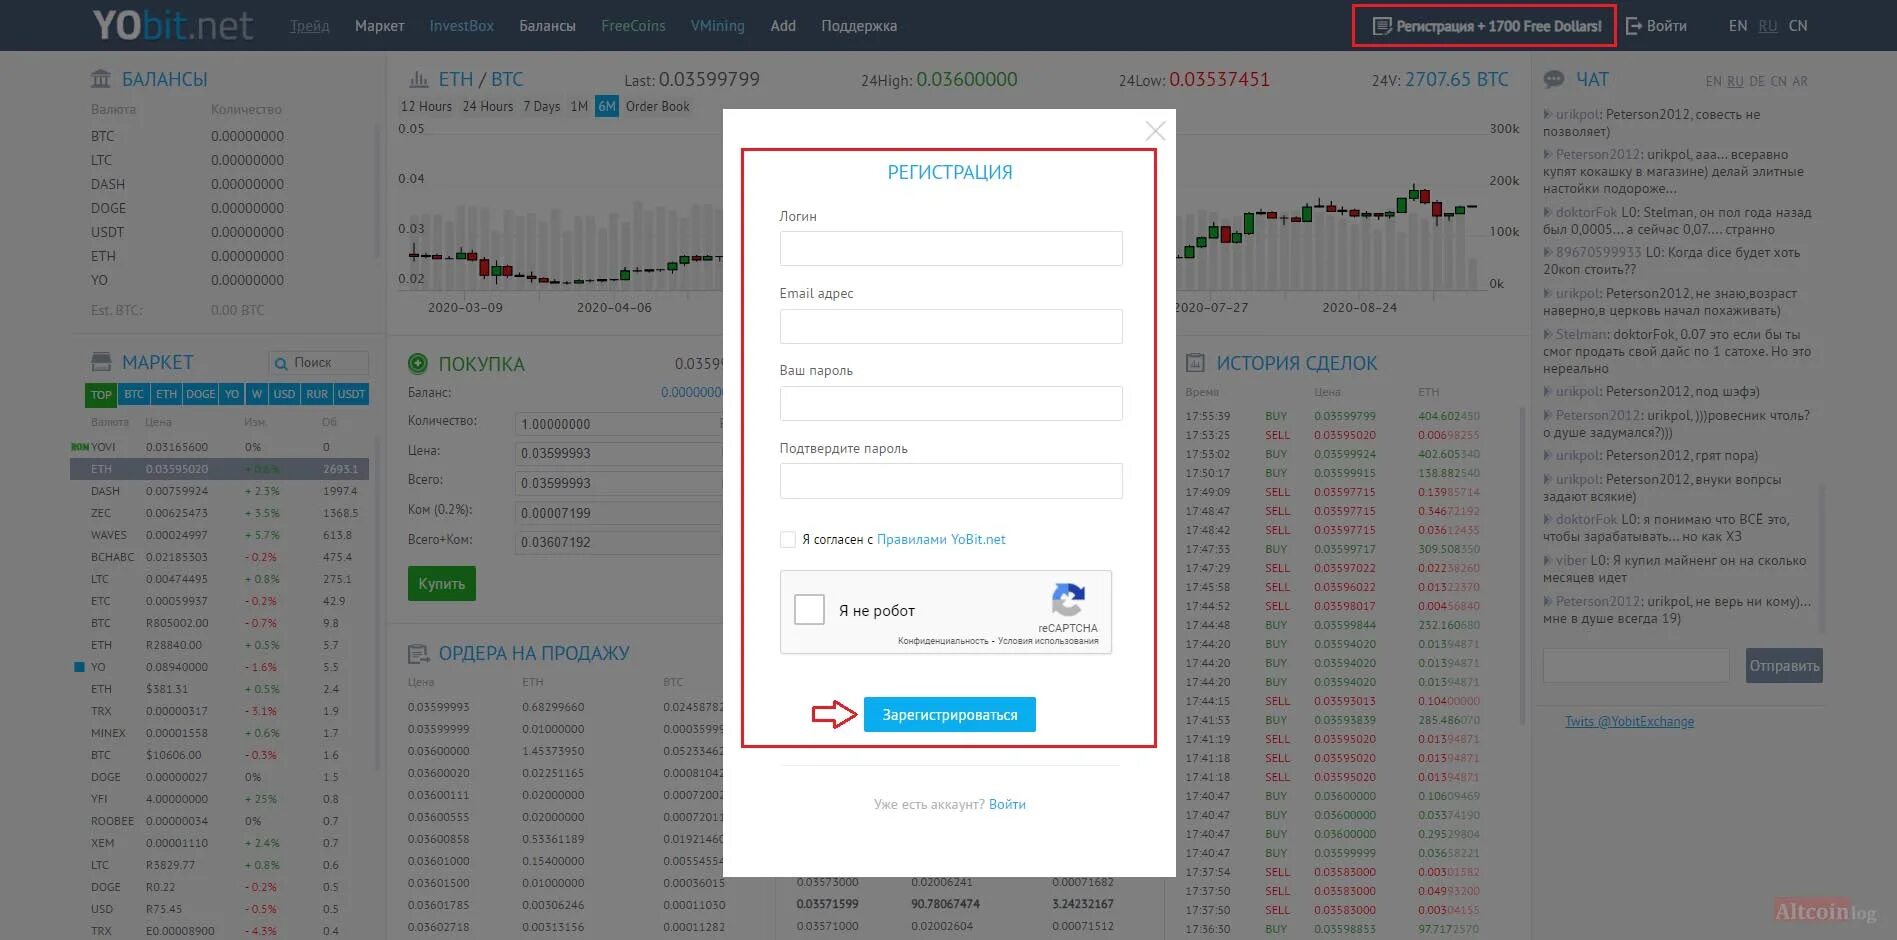Click the reCAPTCHA logo

point(1068,600)
